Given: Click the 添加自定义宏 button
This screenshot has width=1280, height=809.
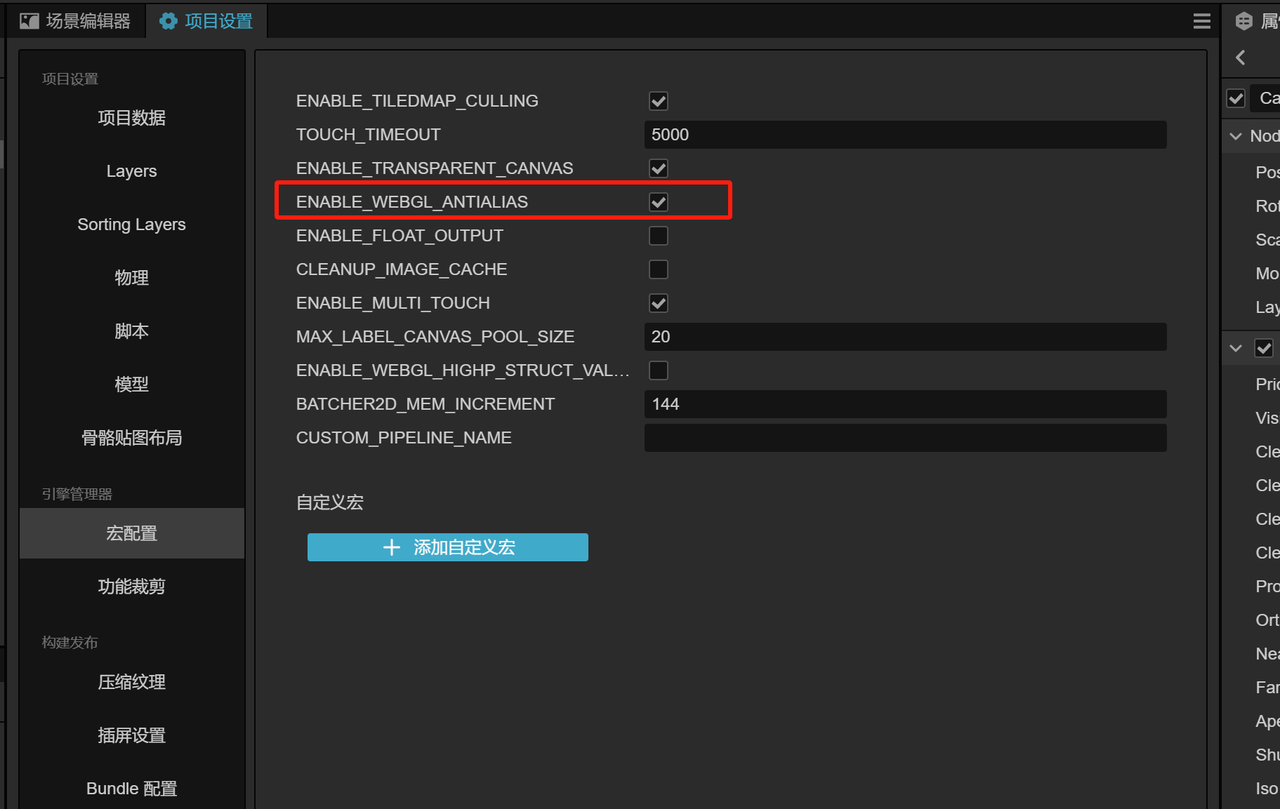Looking at the screenshot, I should tap(447, 547).
